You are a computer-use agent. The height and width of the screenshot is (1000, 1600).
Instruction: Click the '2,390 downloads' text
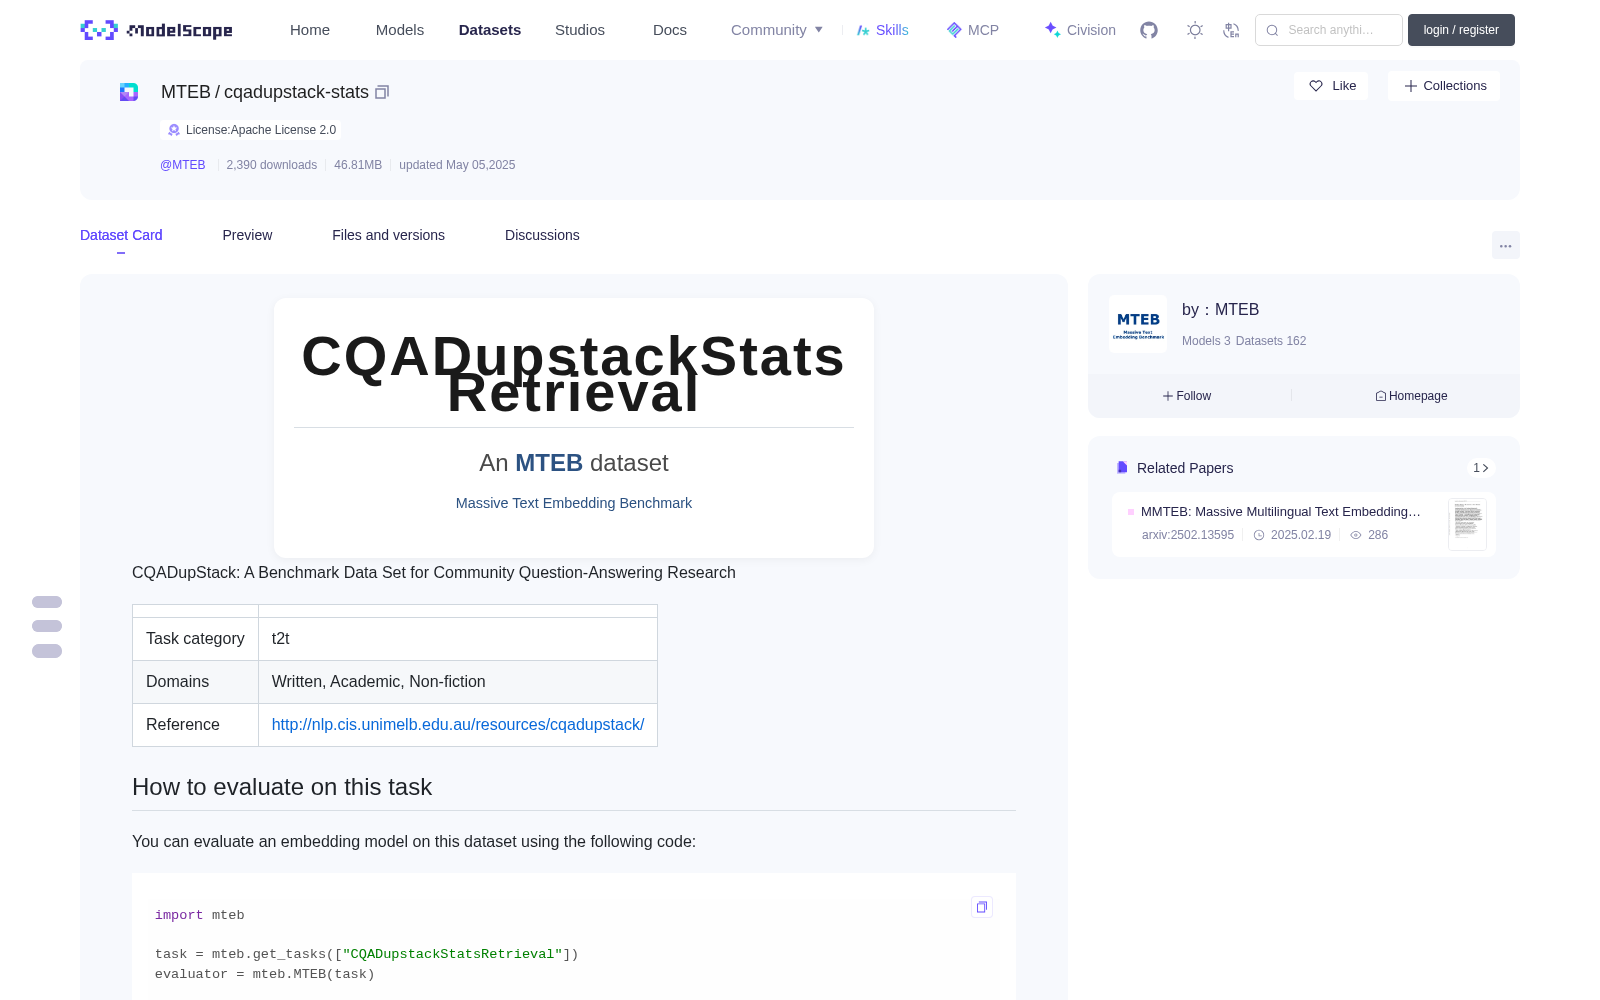pos(272,165)
